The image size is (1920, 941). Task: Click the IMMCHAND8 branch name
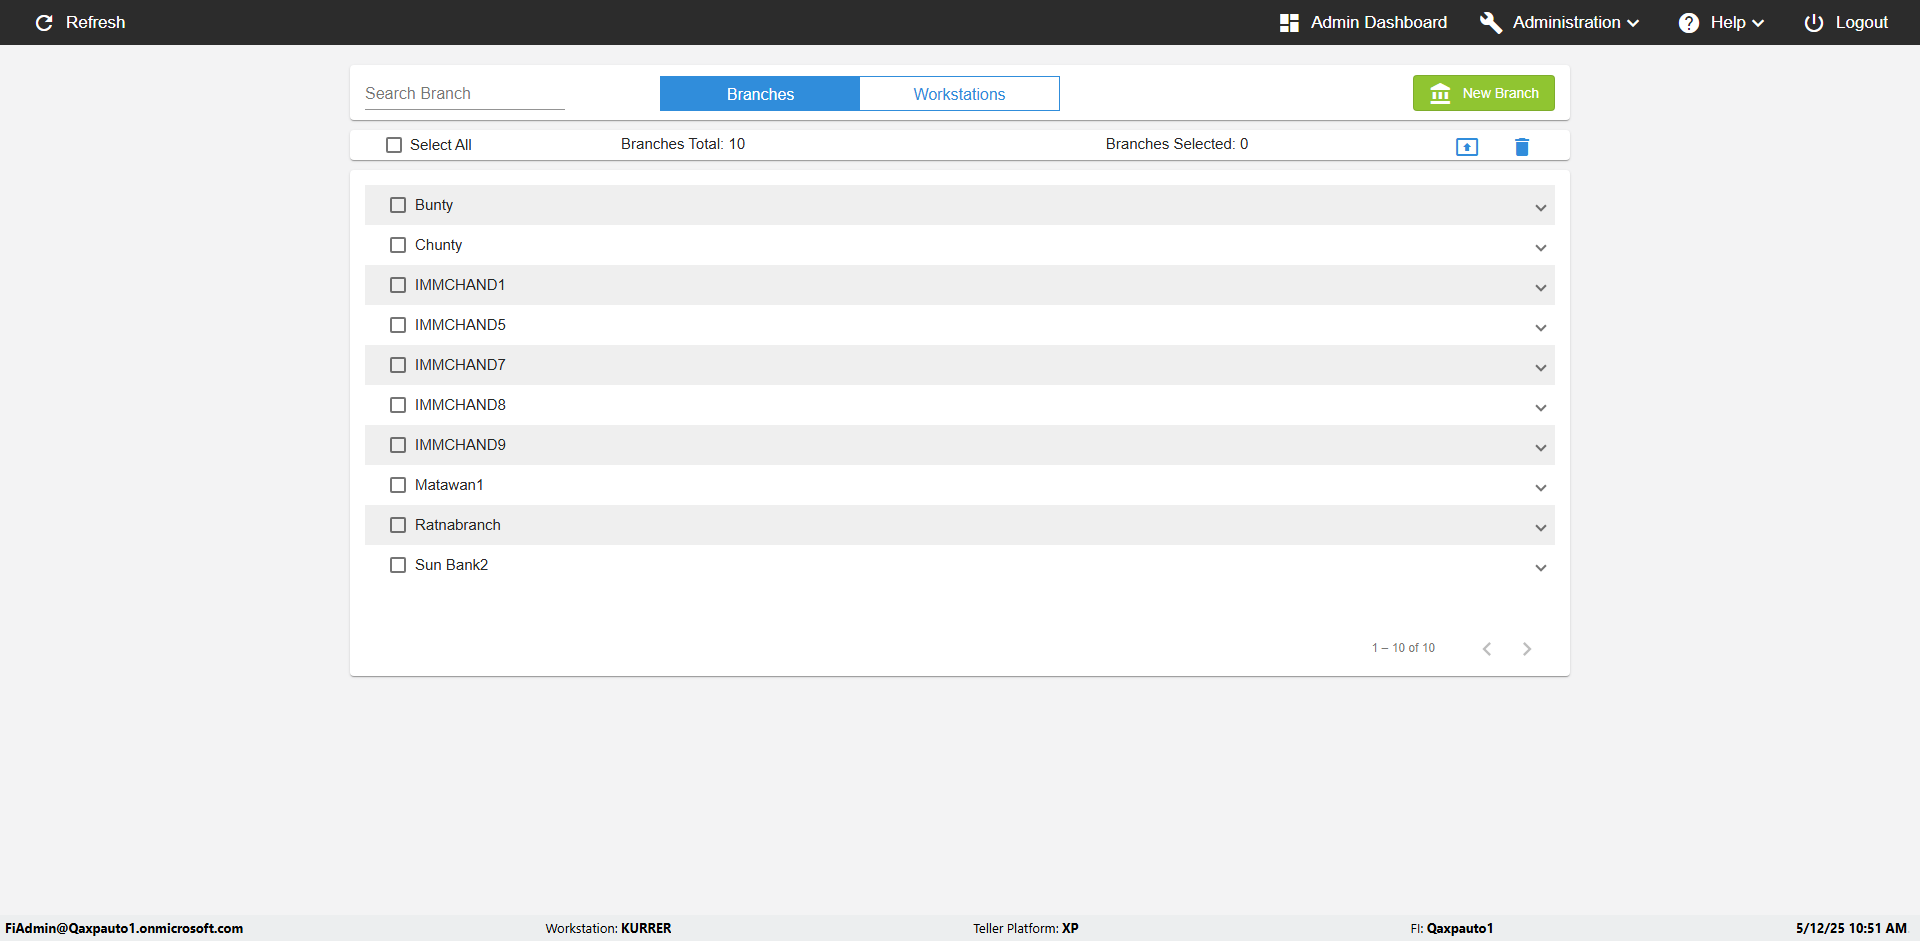click(x=460, y=405)
